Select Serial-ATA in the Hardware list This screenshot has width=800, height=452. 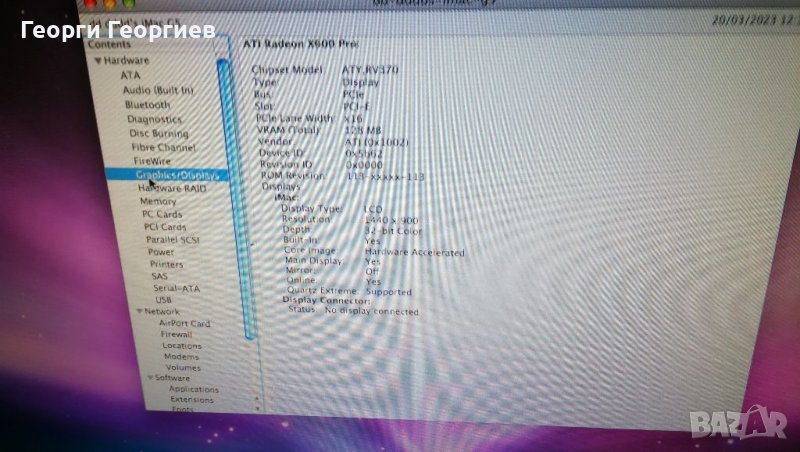[176, 288]
